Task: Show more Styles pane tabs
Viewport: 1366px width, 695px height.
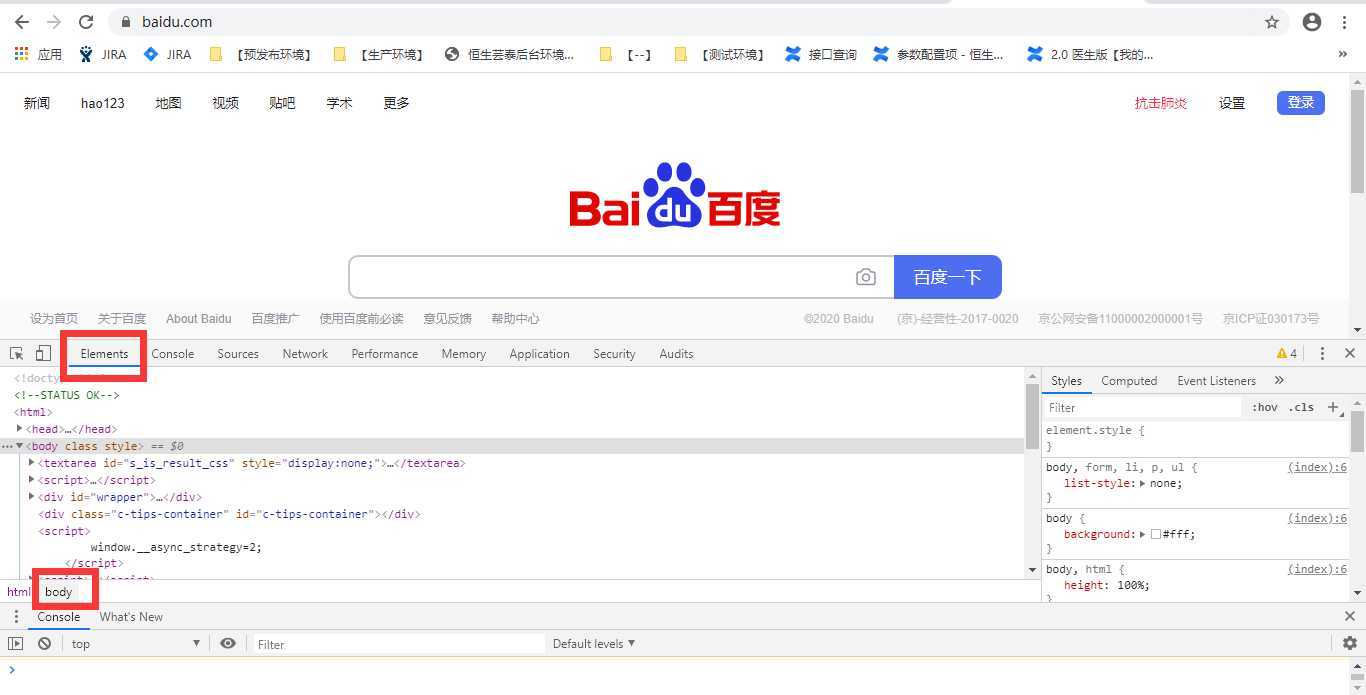Action: coord(1279,380)
